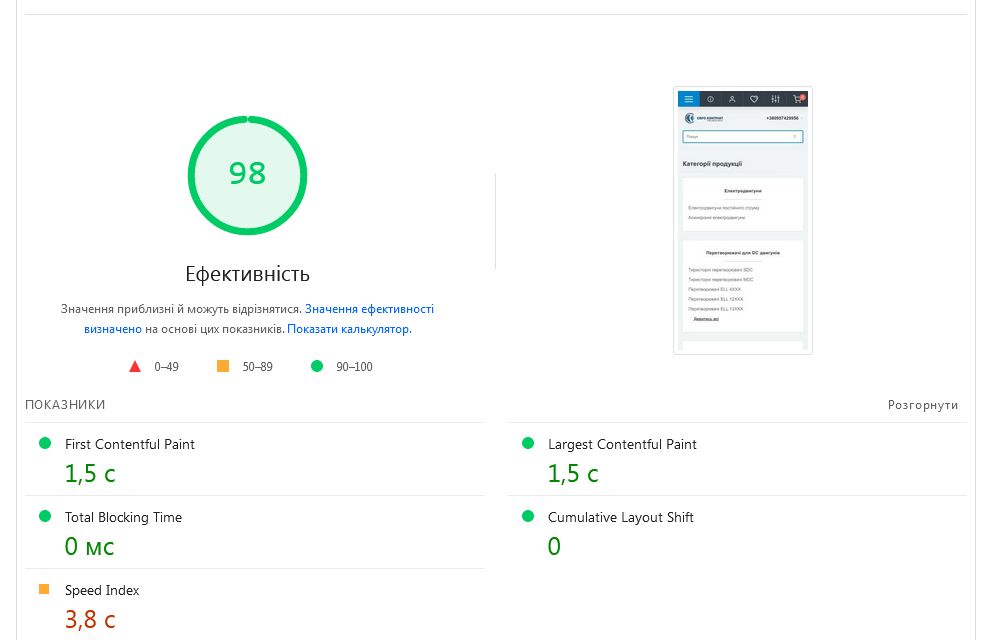Image resolution: width=988 pixels, height=640 pixels.
Task: Click the circular 98 performance score gauge
Action: tap(247, 175)
